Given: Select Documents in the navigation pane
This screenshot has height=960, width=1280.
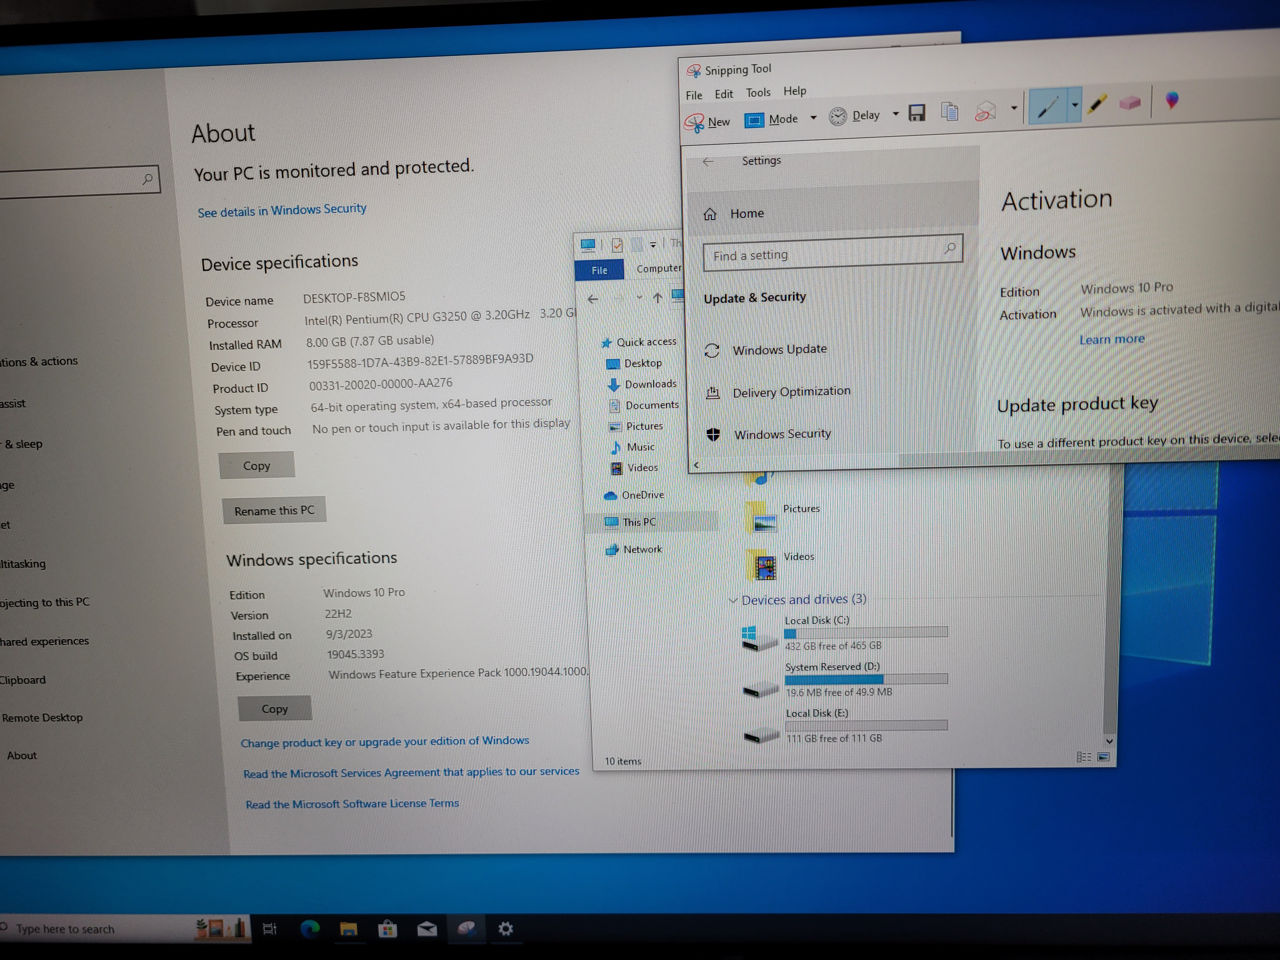Looking at the screenshot, I should [x=644, y=405].
